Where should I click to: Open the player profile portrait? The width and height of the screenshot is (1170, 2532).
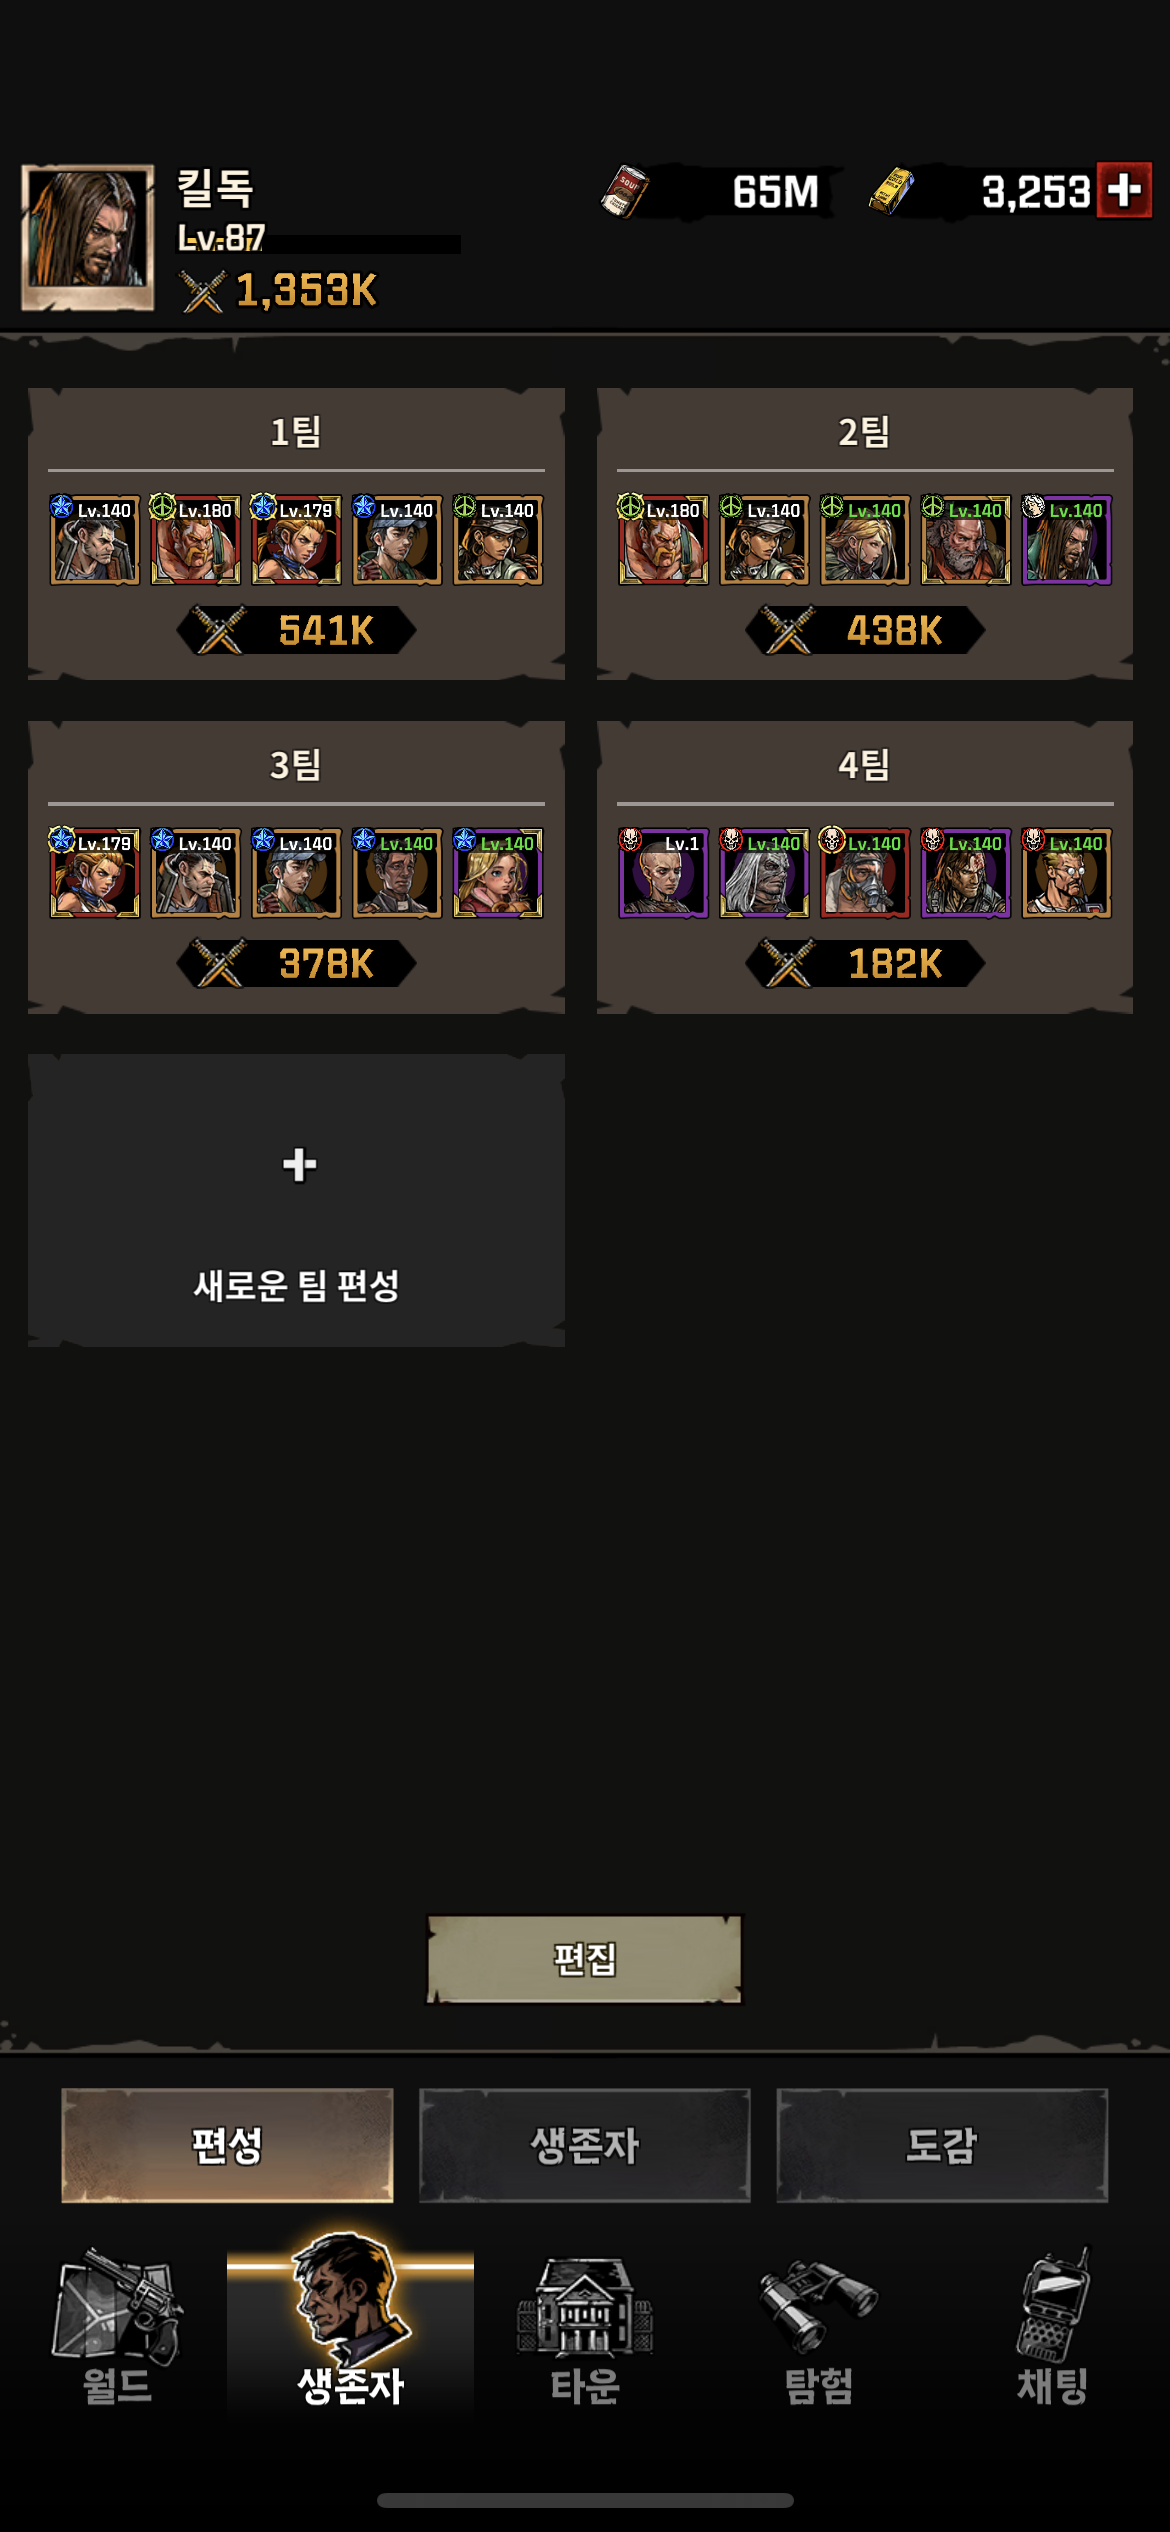pos(88,237)
